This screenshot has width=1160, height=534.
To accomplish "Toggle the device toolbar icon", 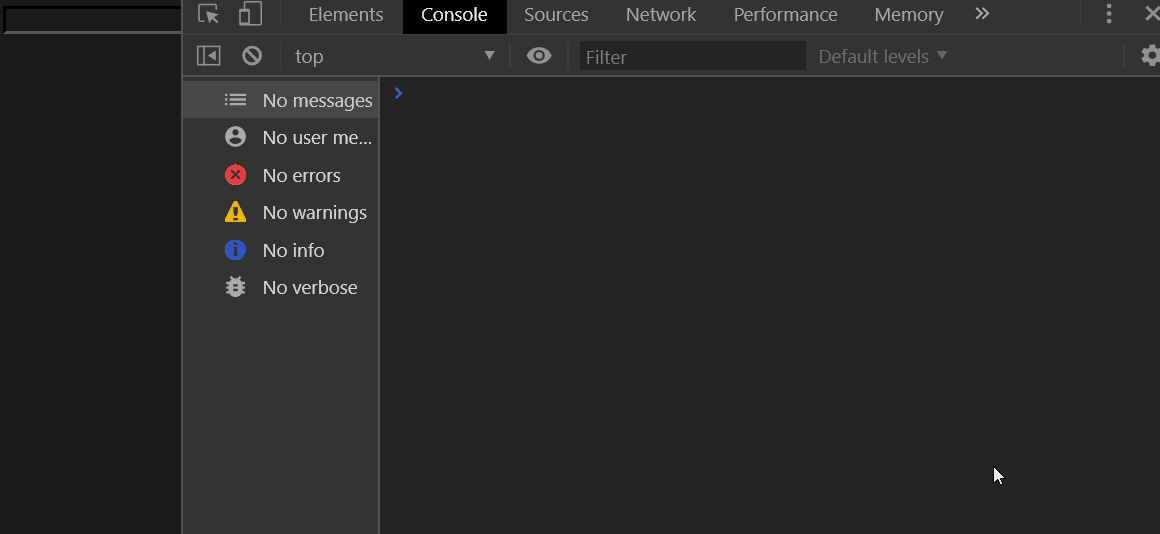I will tap(251, 14).
